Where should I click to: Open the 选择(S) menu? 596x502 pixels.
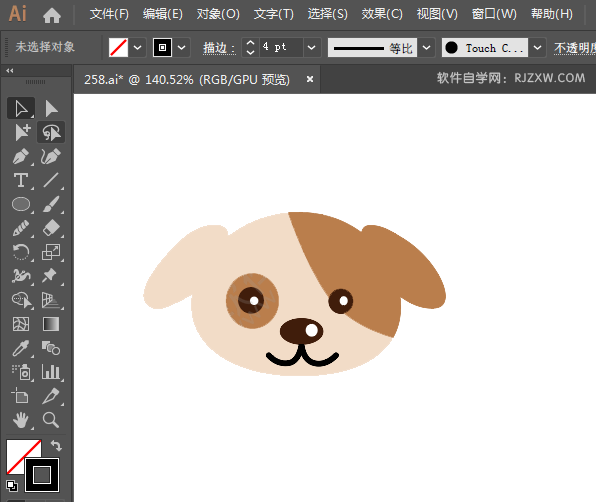click(x=327, y=14)
